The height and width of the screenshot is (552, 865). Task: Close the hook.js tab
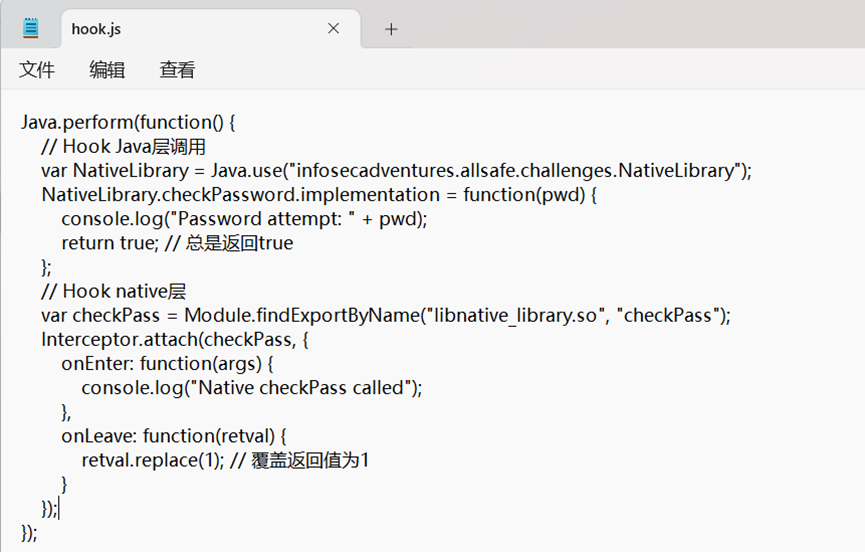[333, 29]
